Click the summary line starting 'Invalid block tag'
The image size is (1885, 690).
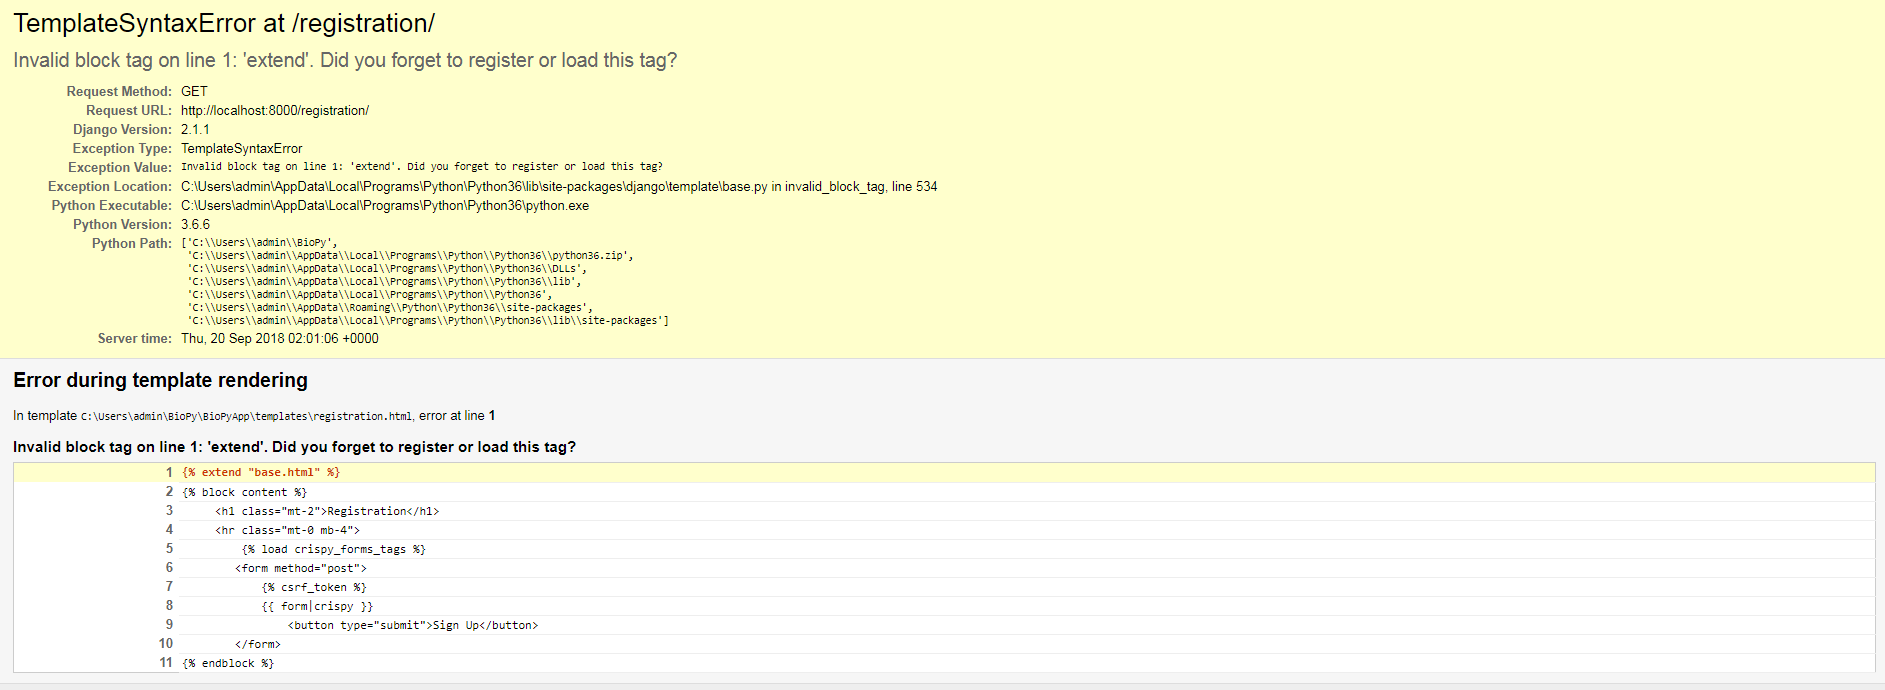[x=345, y=60]
